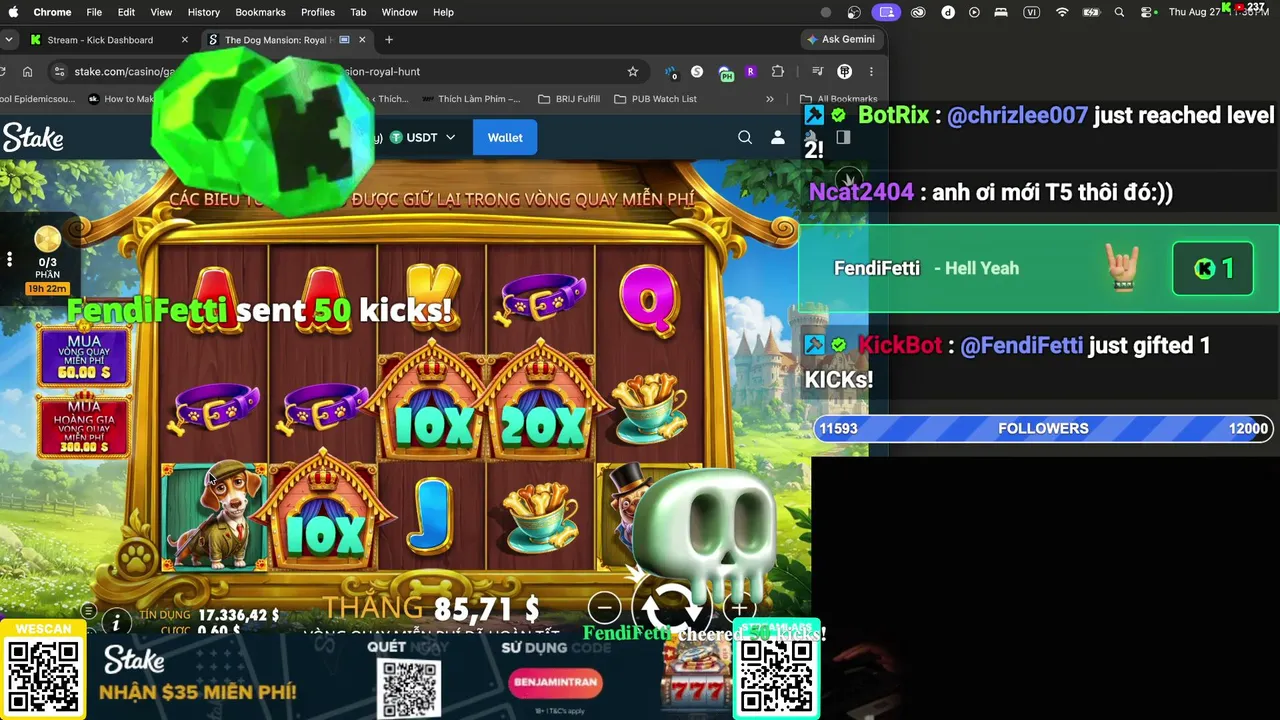Click FendiFetti's Hell Yeah chat message

point(1039,268)
